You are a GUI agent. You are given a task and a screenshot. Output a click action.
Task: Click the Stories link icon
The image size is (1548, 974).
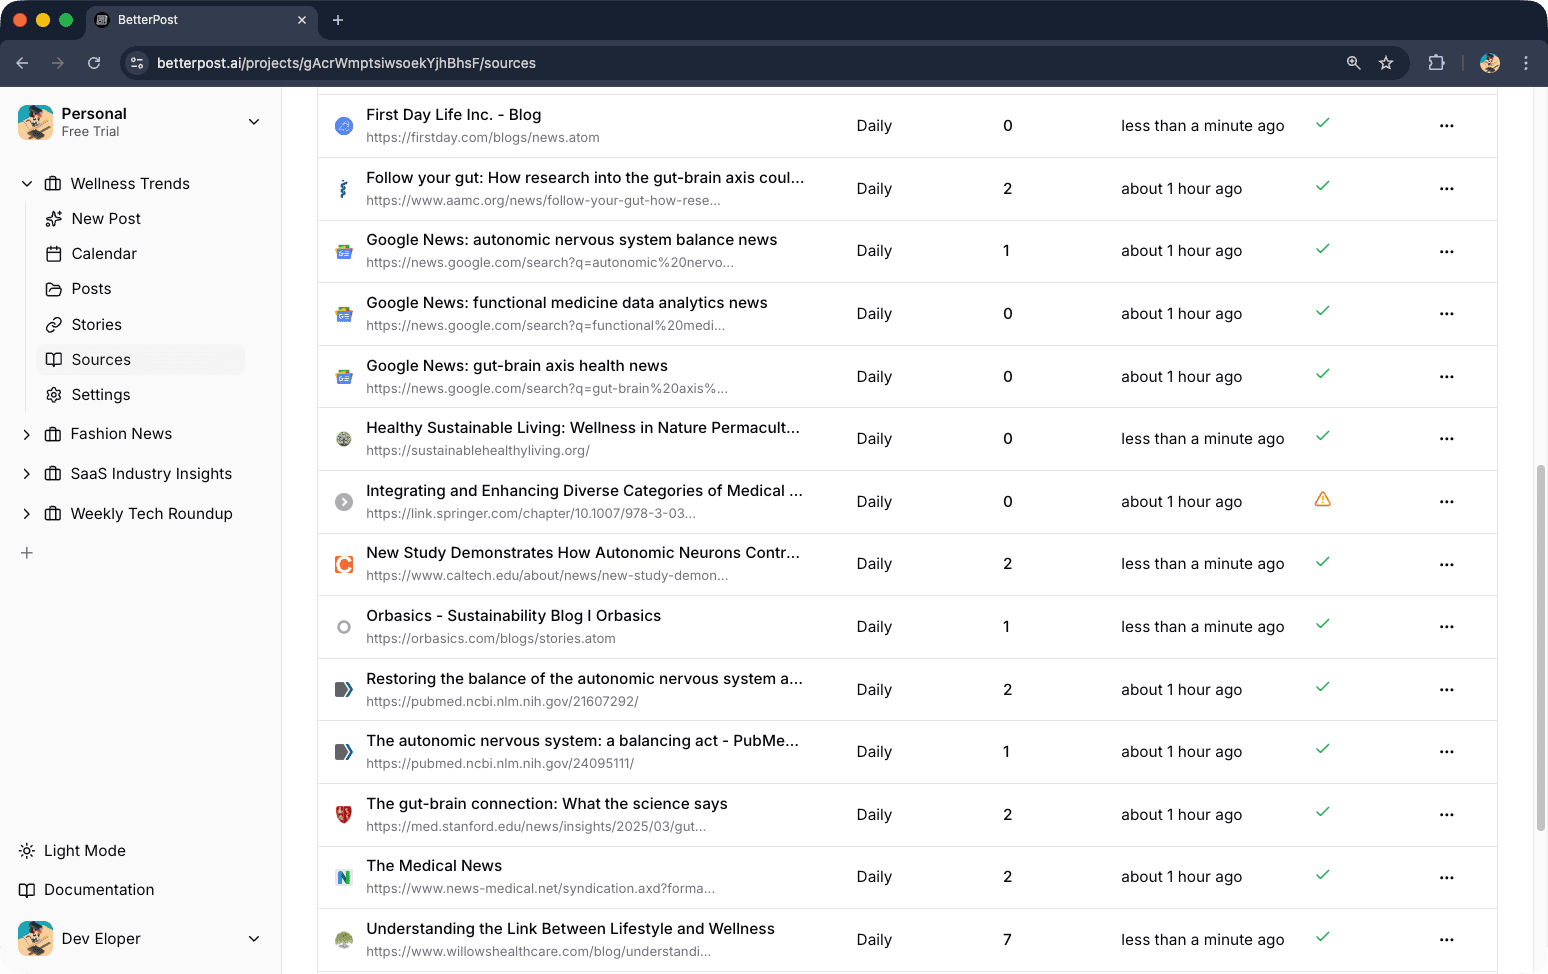[x=53, y=324]
